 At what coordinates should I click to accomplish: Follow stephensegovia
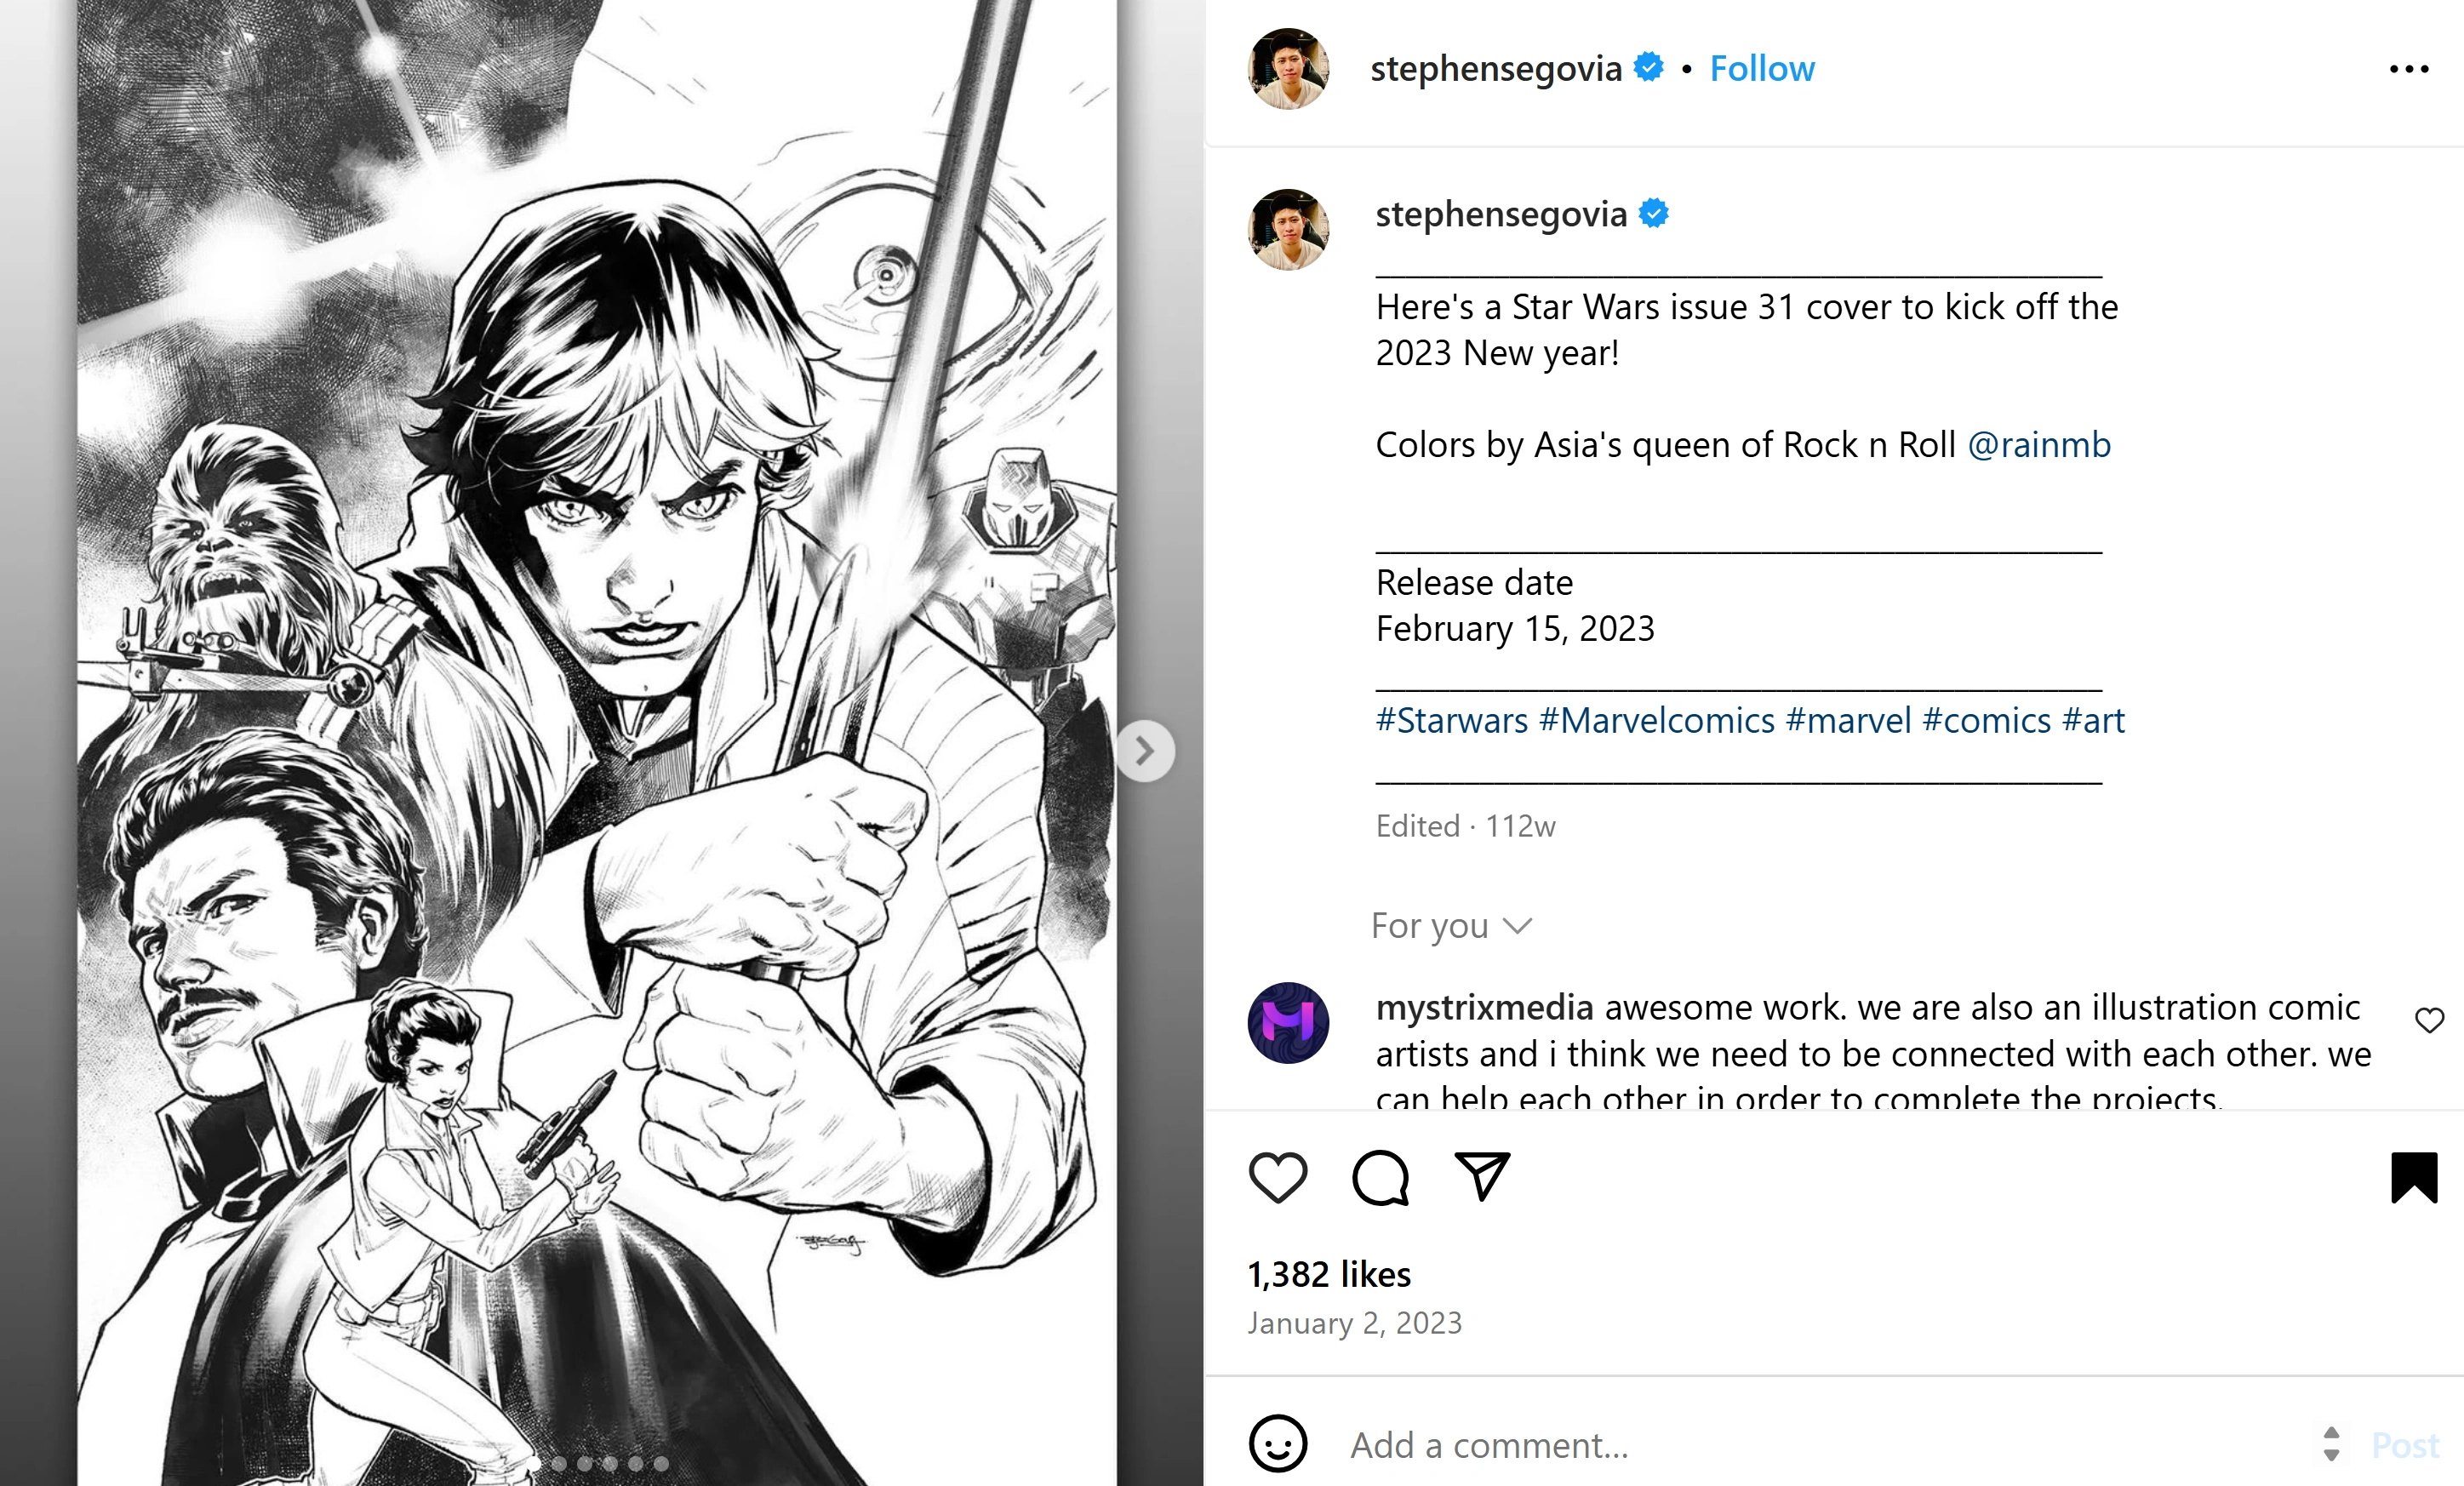coord(1761,69)
